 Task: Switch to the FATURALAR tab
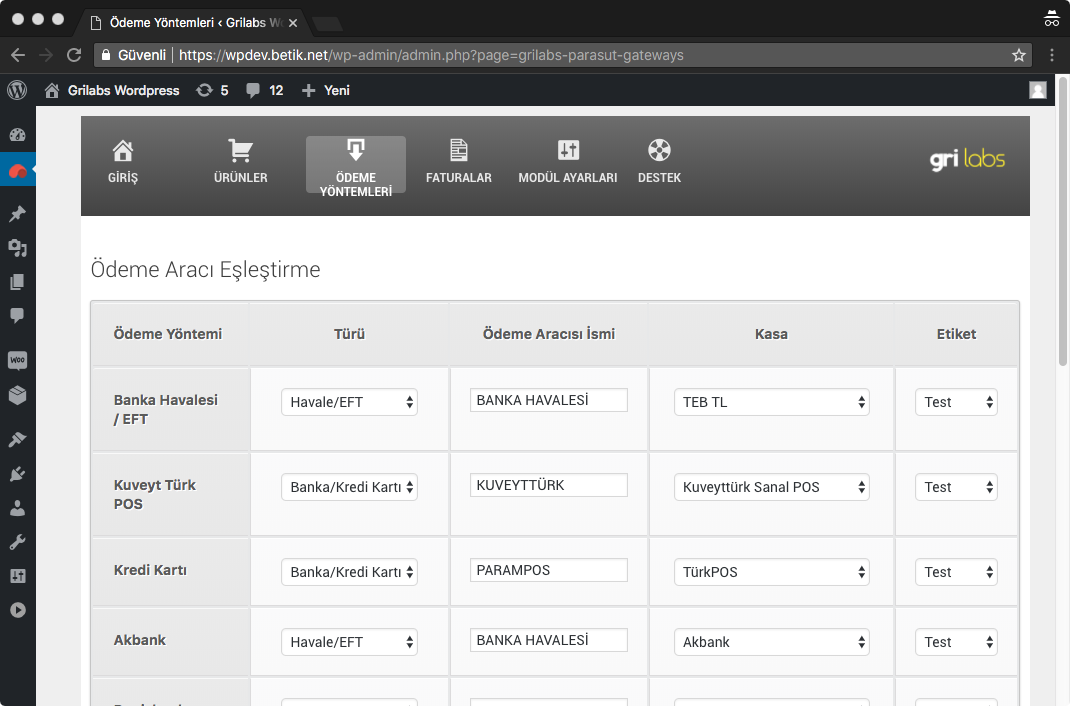coord(458,163)
